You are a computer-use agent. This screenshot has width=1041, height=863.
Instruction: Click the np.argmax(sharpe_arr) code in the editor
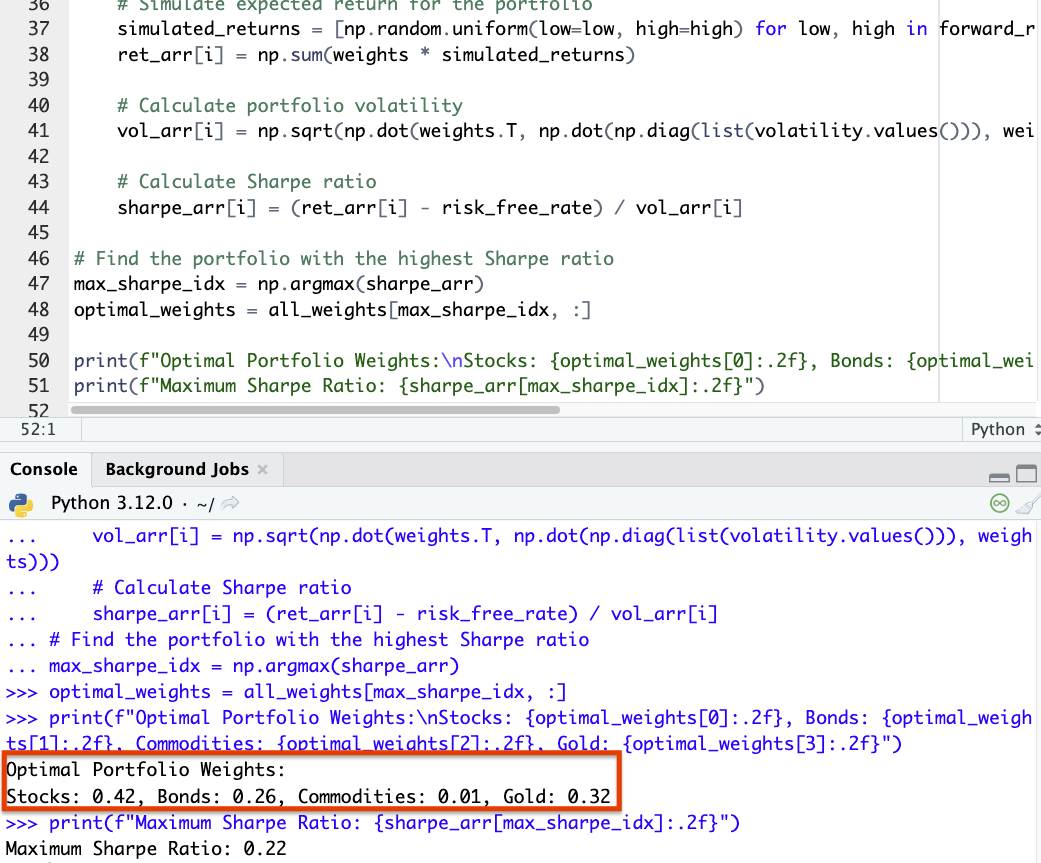(x=370, y=284)
